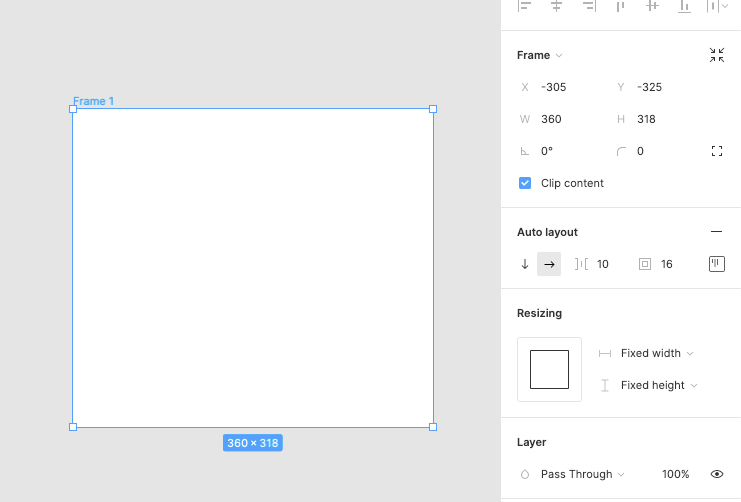Select the Frame 1 label on canvas
The height and width of the screenshot is (502, 741).
tap(94, 101)
